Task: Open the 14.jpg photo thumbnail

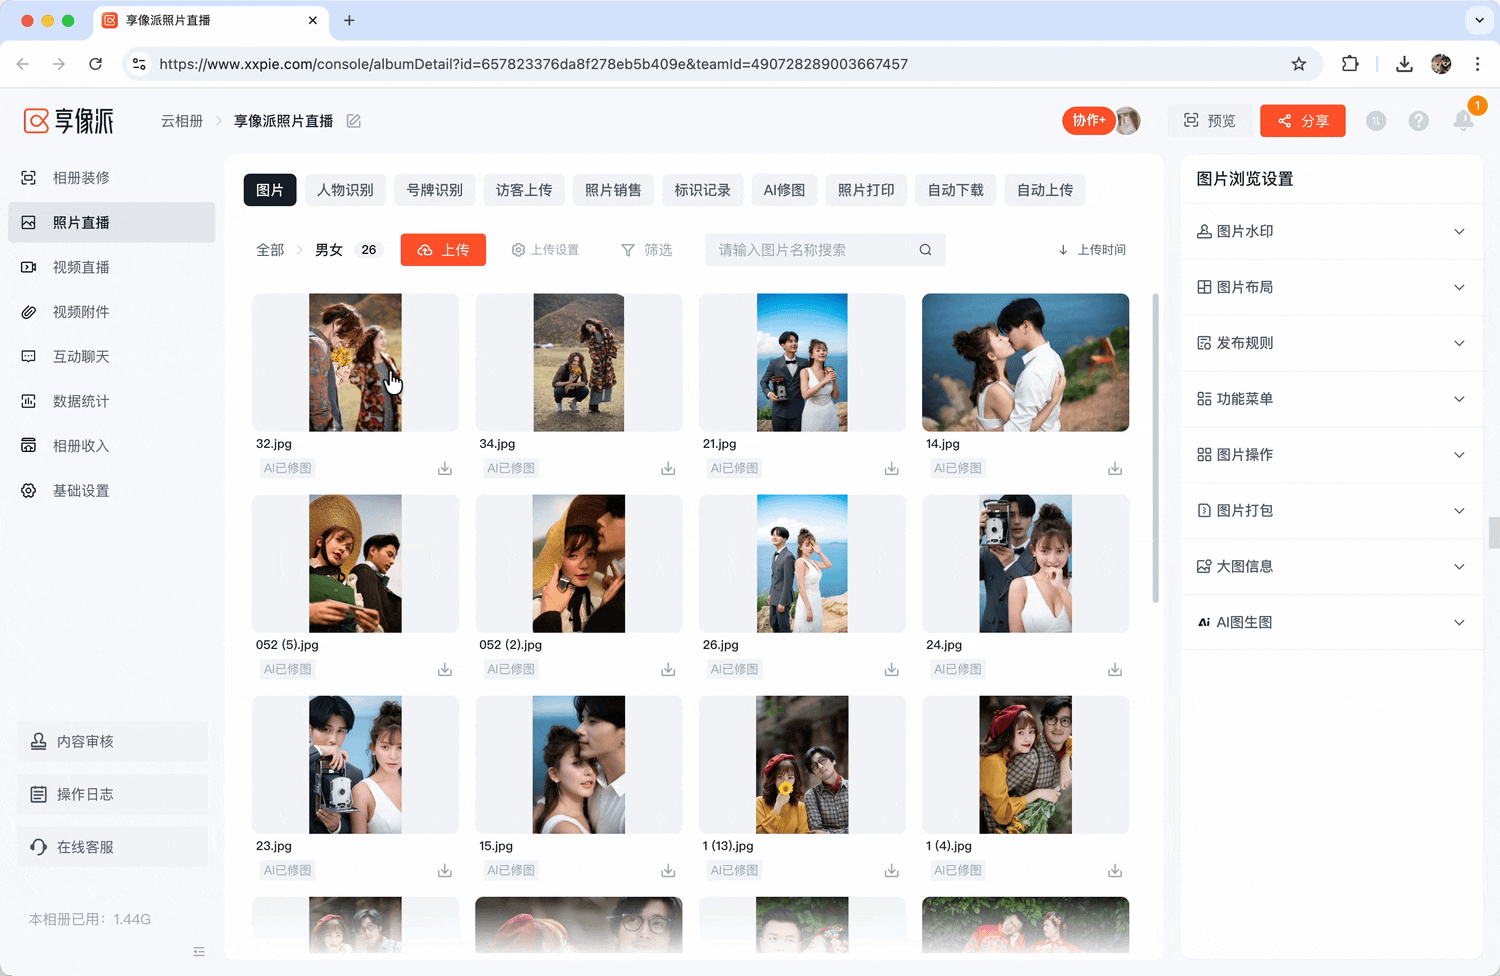Action: click(1025, 363)
